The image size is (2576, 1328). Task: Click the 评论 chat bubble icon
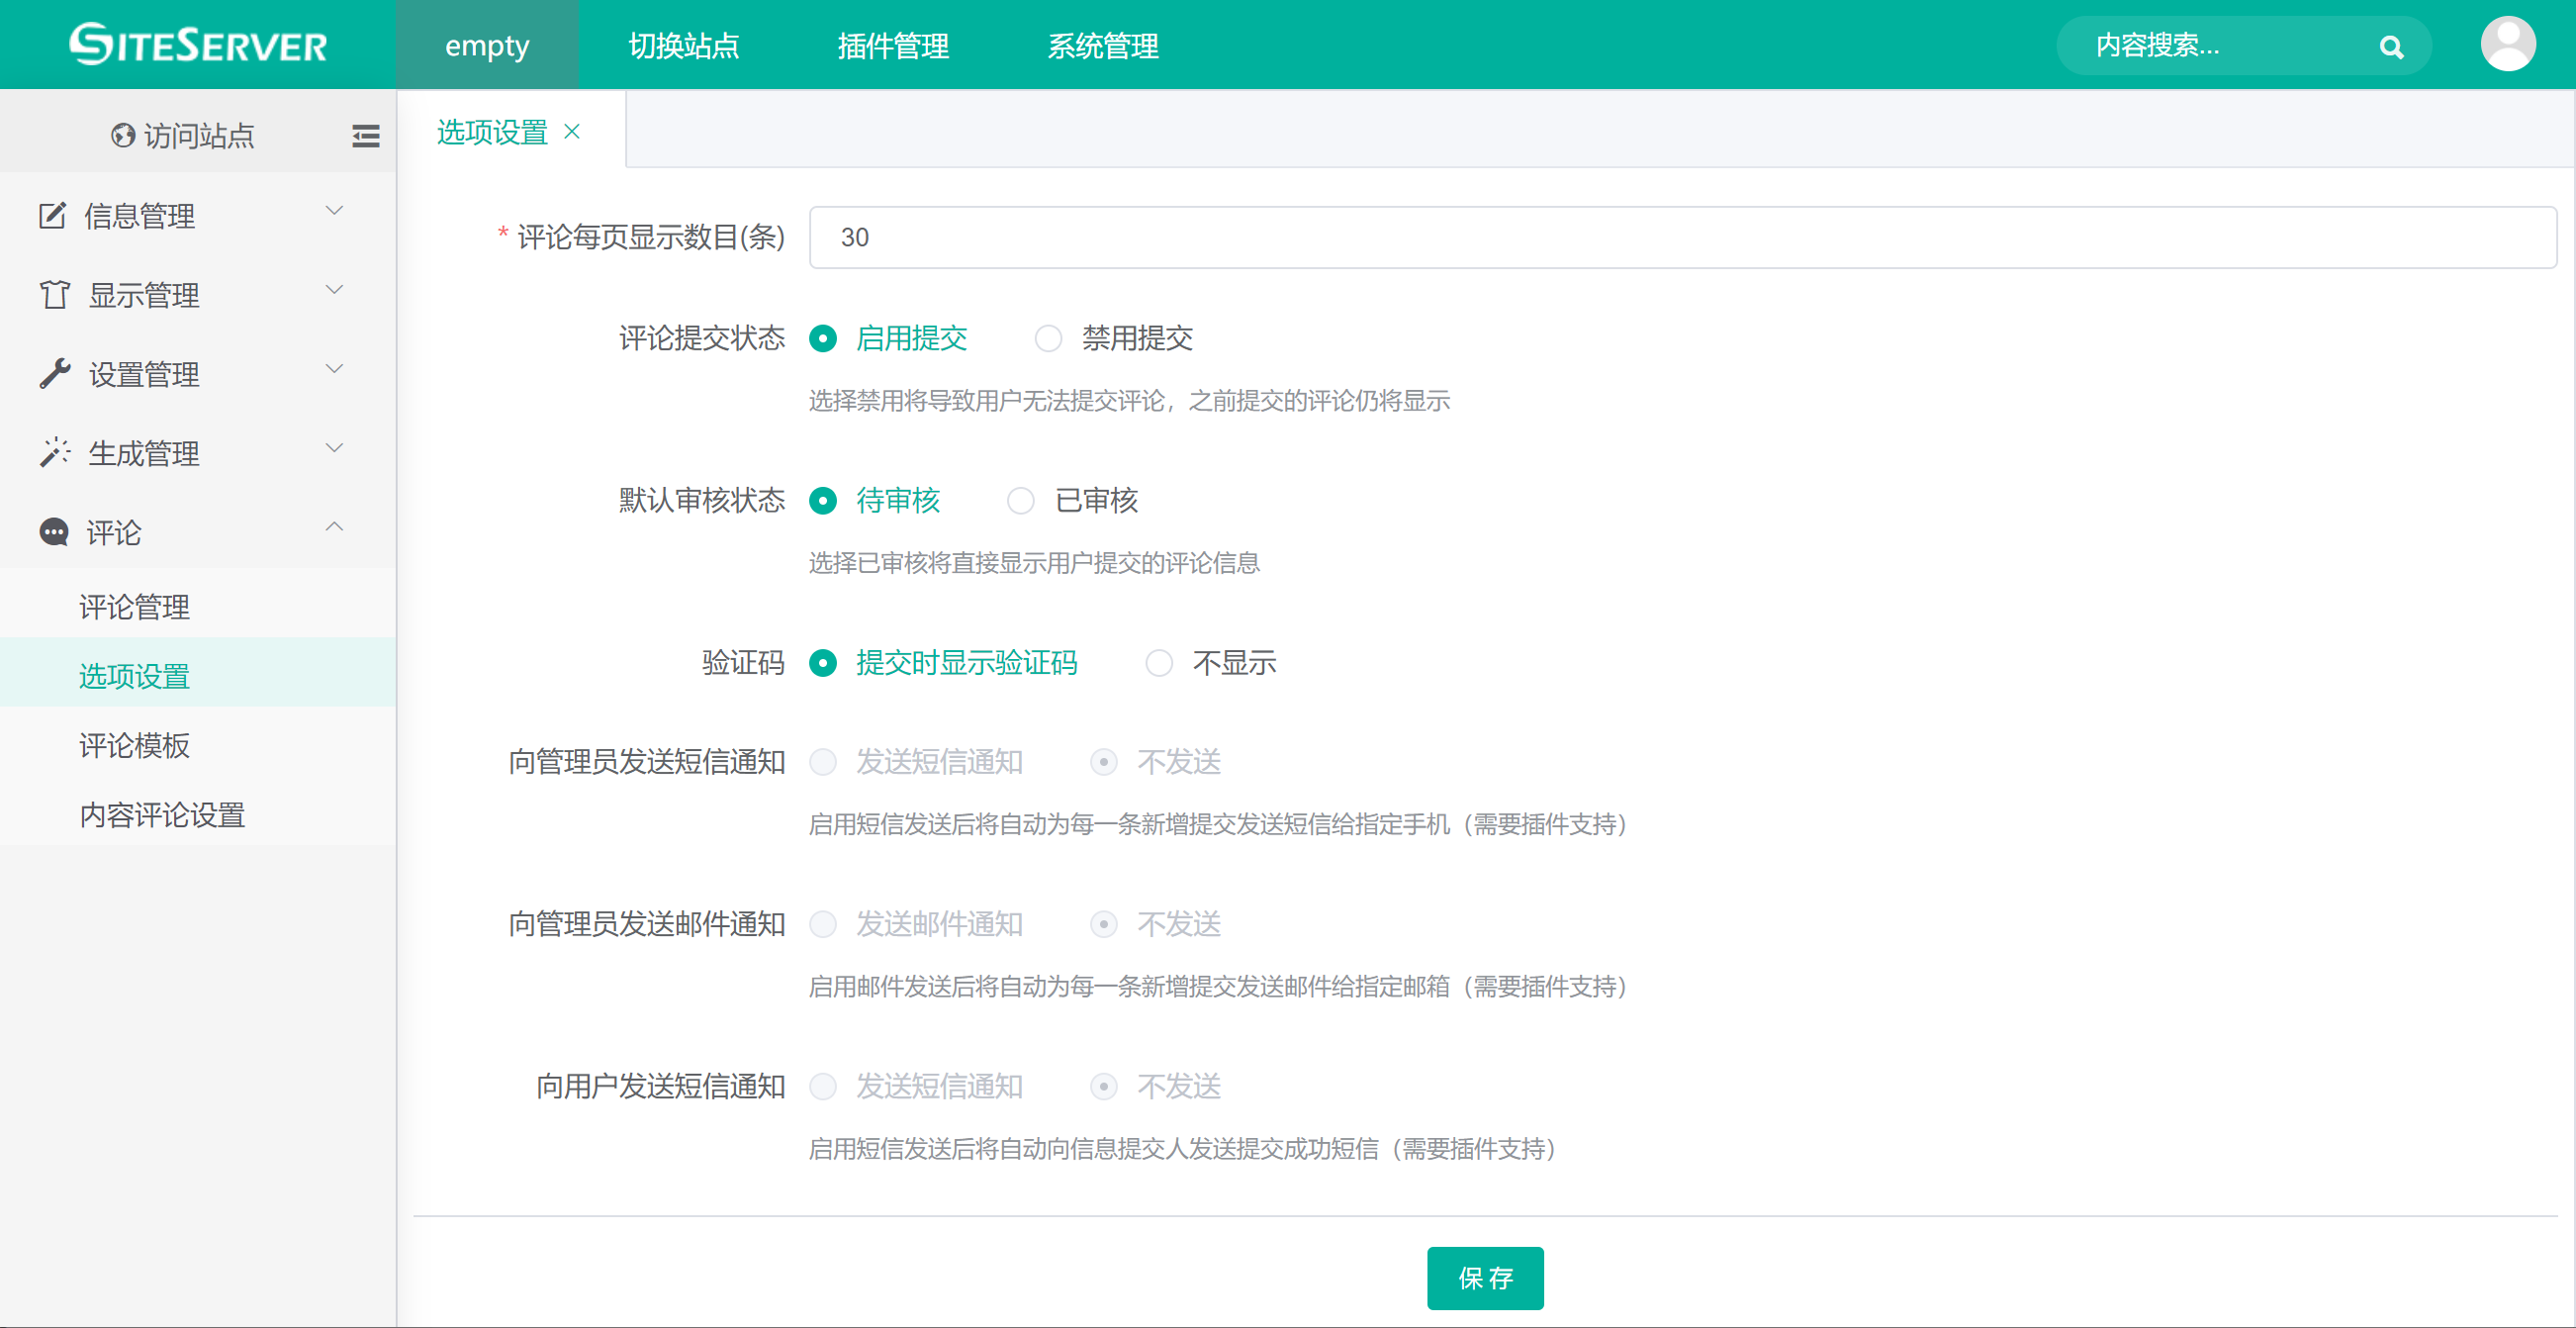(x=54, y=532)
